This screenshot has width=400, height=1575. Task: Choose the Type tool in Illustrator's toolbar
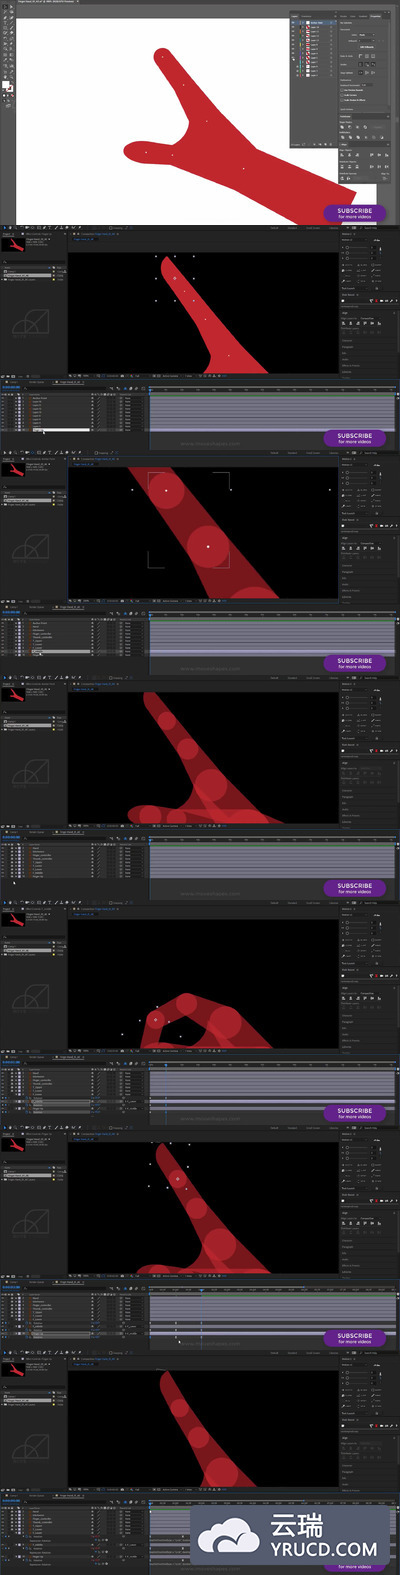coord(5,23)
